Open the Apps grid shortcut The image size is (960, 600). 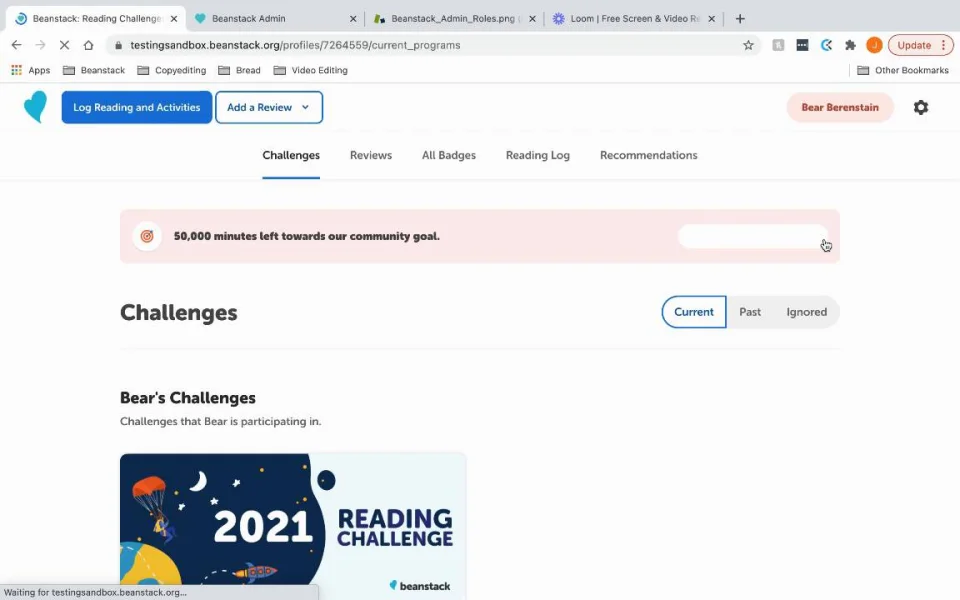31,70
